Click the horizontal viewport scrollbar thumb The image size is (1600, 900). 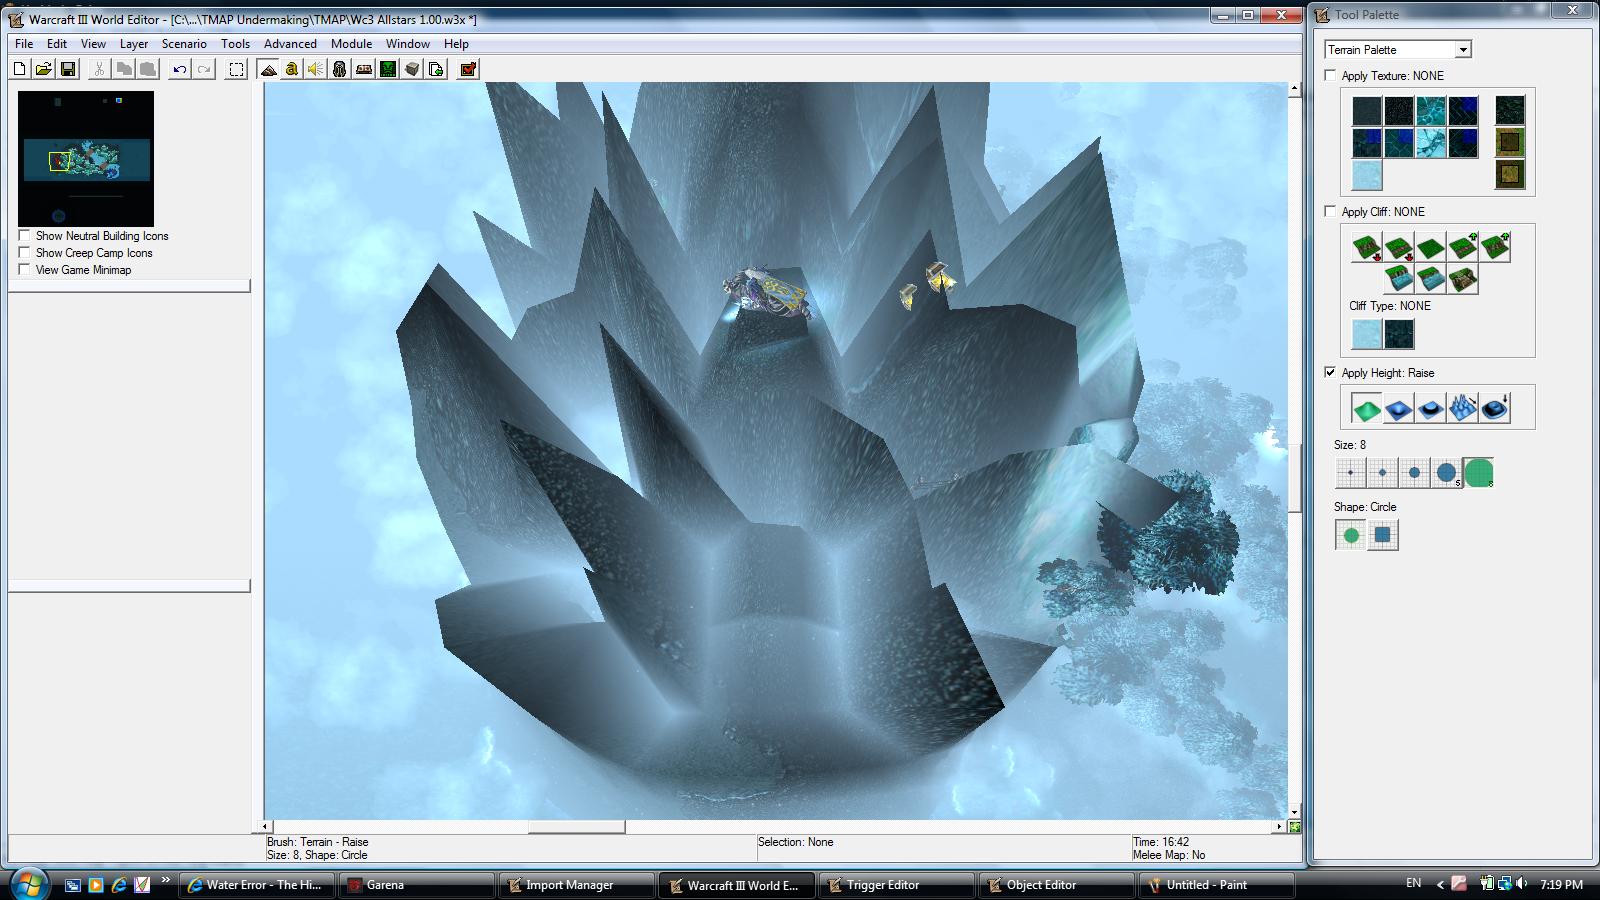(576, 827)
